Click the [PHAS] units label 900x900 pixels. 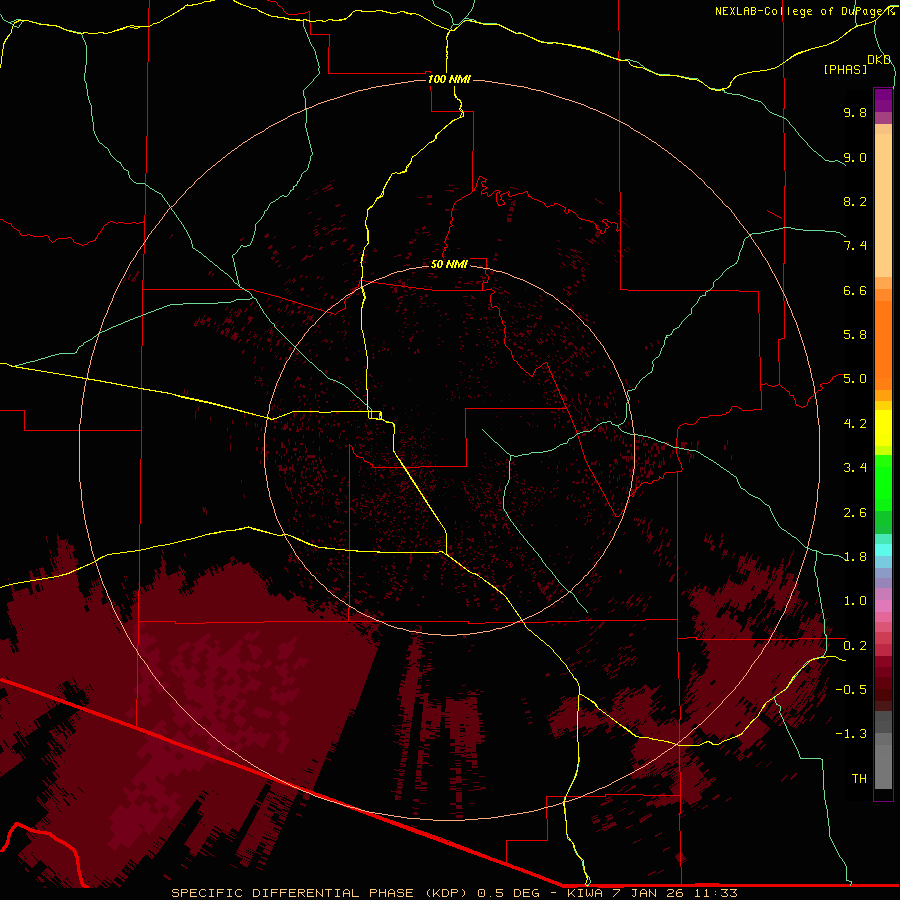coord(845,69)
